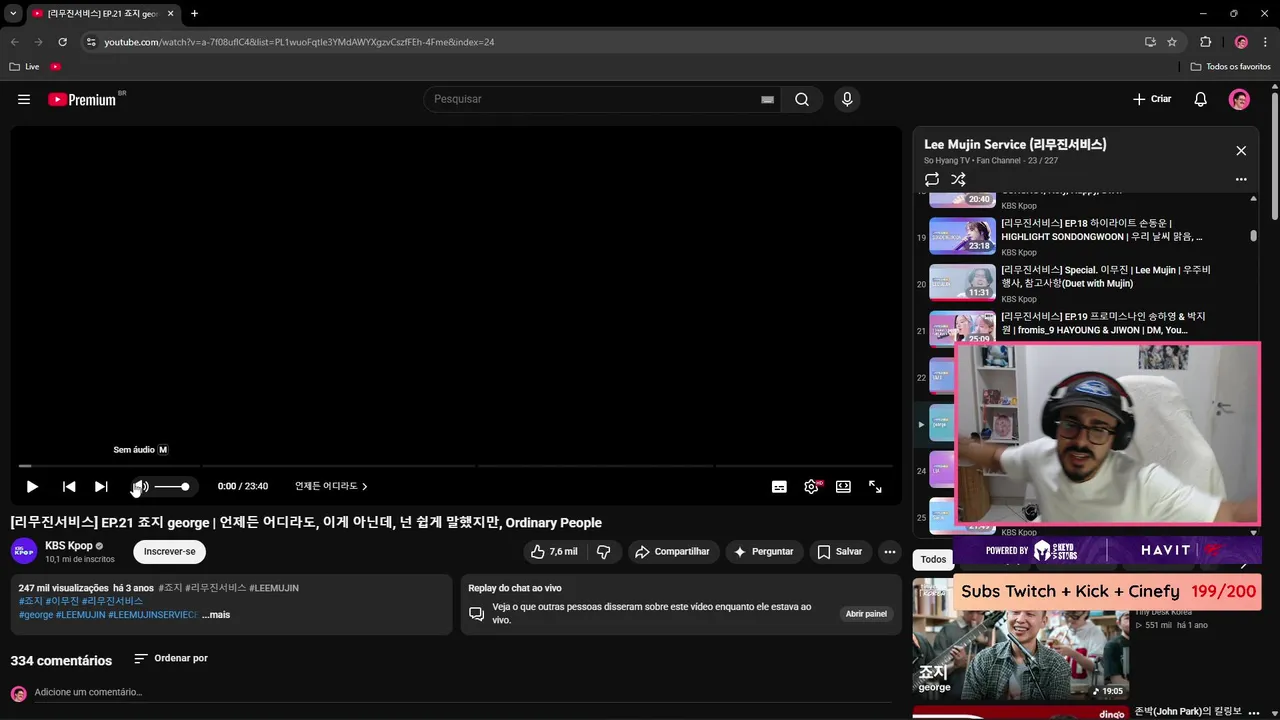
Task: Dislike the video
Action: coord(604,551)
